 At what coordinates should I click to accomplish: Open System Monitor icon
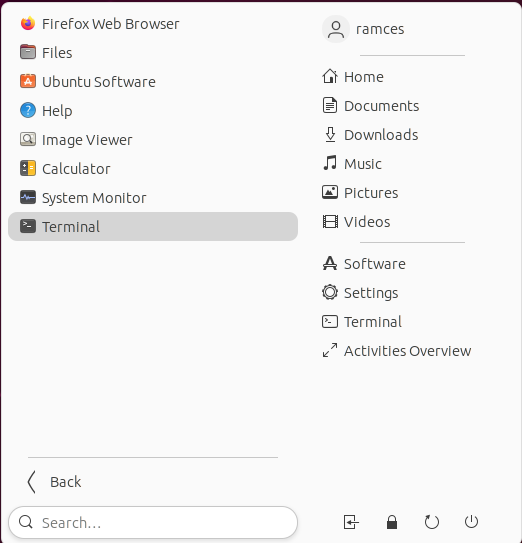28,197
